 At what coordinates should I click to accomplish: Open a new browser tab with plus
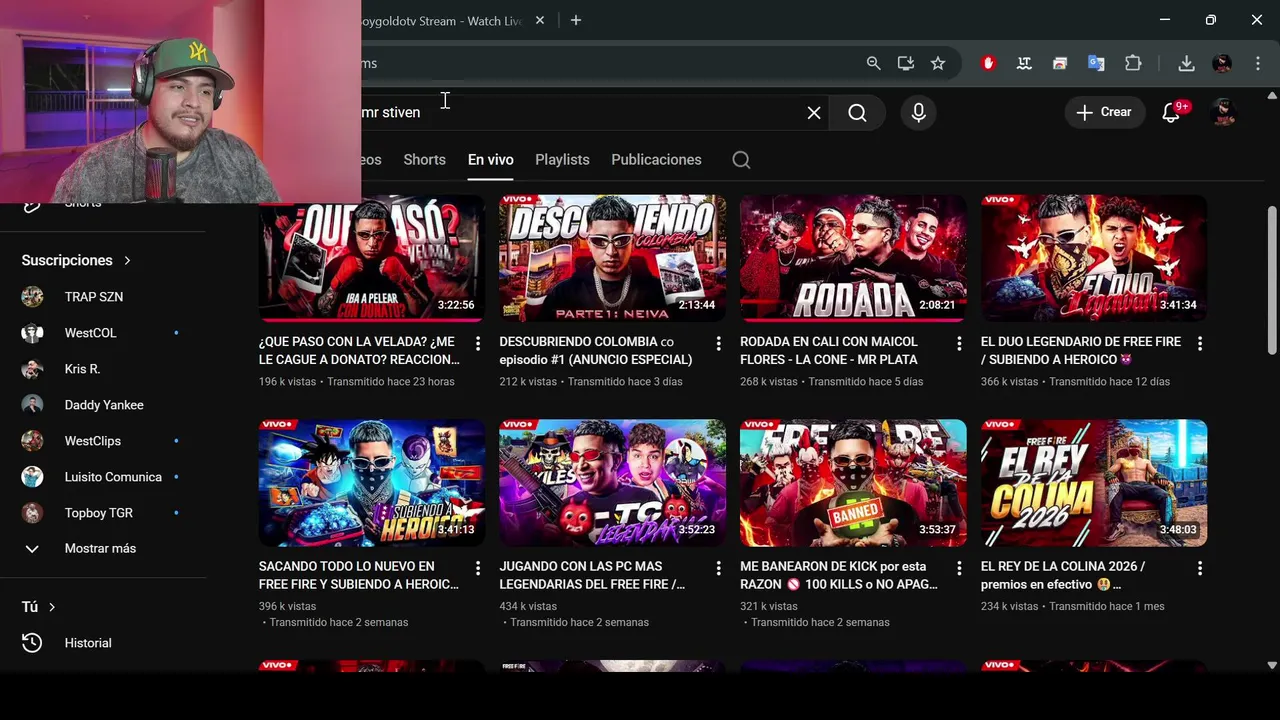pos(575,20)
